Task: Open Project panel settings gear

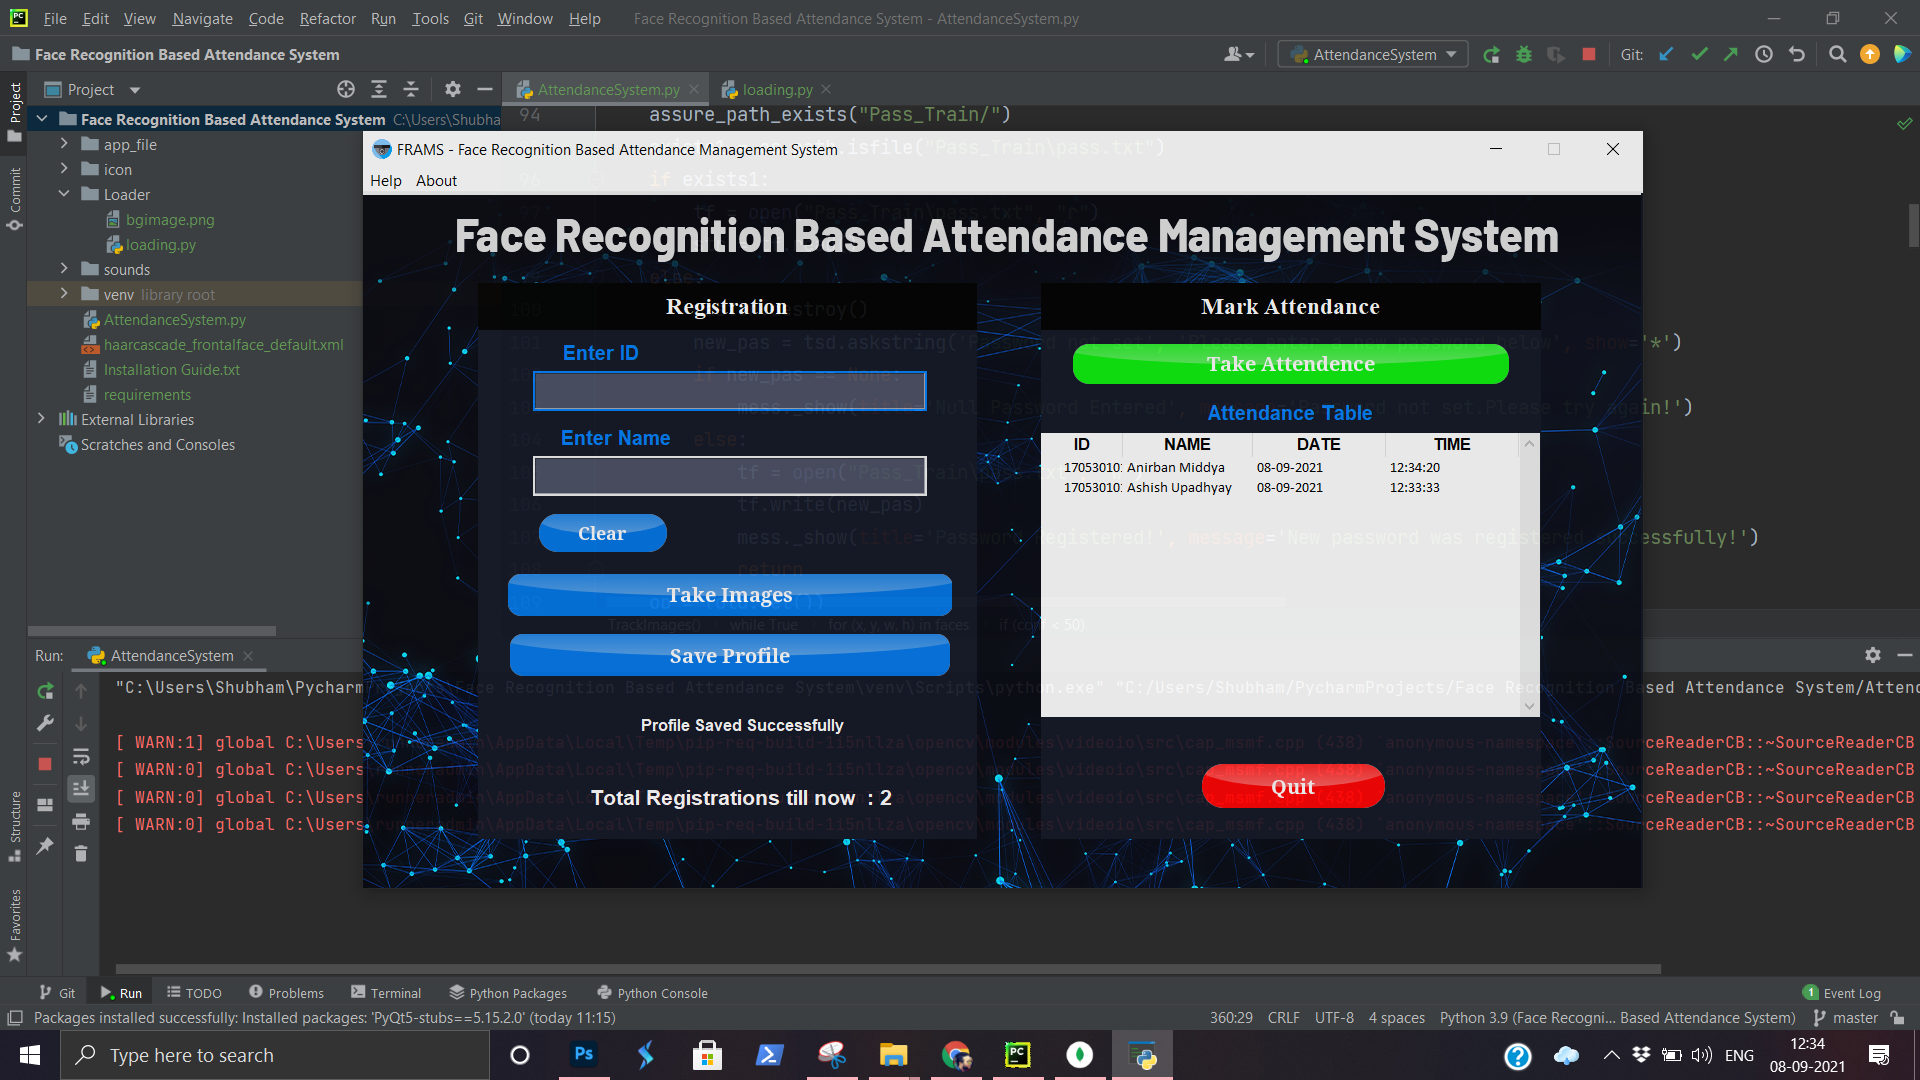Action: click(x=453, y=90)
